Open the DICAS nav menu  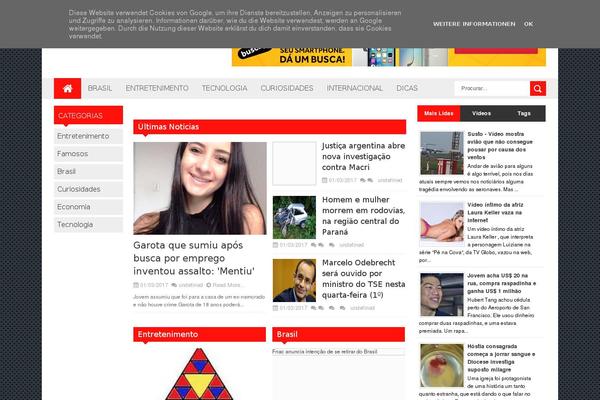tap(407, 88)
